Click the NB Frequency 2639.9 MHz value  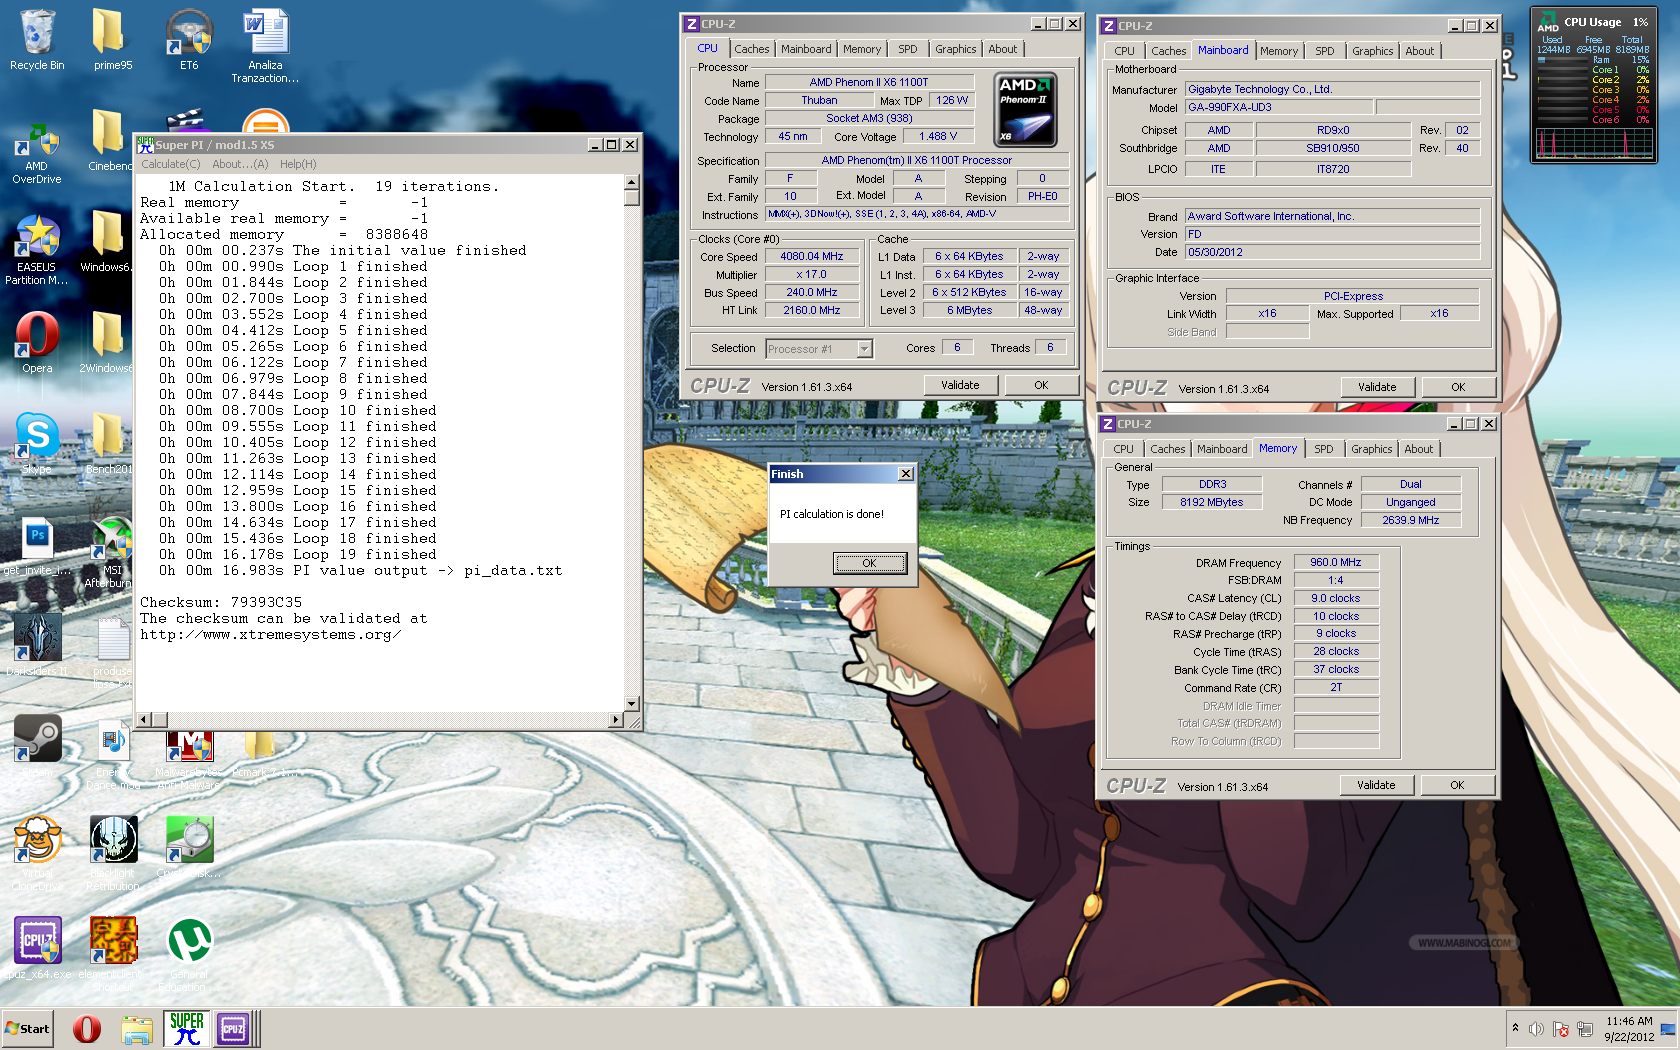pos(1410,520)
